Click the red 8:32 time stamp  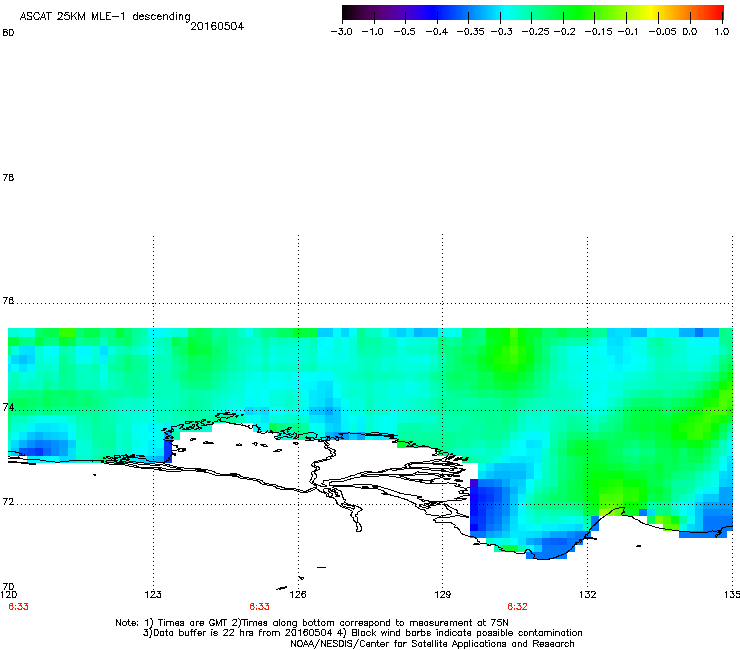[517, 607]
